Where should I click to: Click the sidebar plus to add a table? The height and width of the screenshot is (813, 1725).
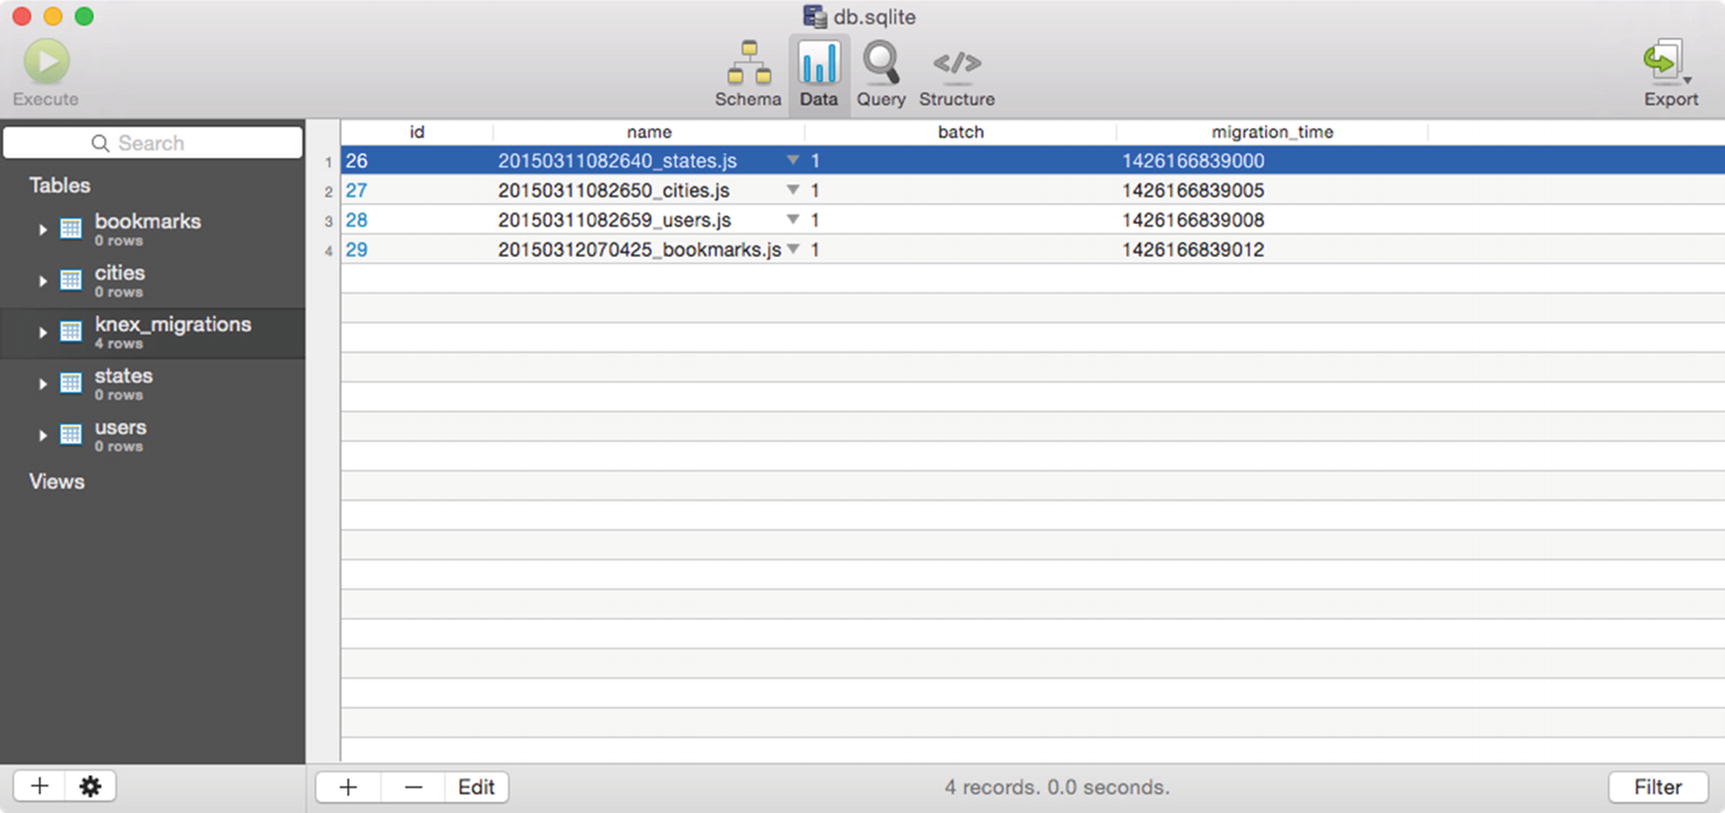(x=39, y=787)
